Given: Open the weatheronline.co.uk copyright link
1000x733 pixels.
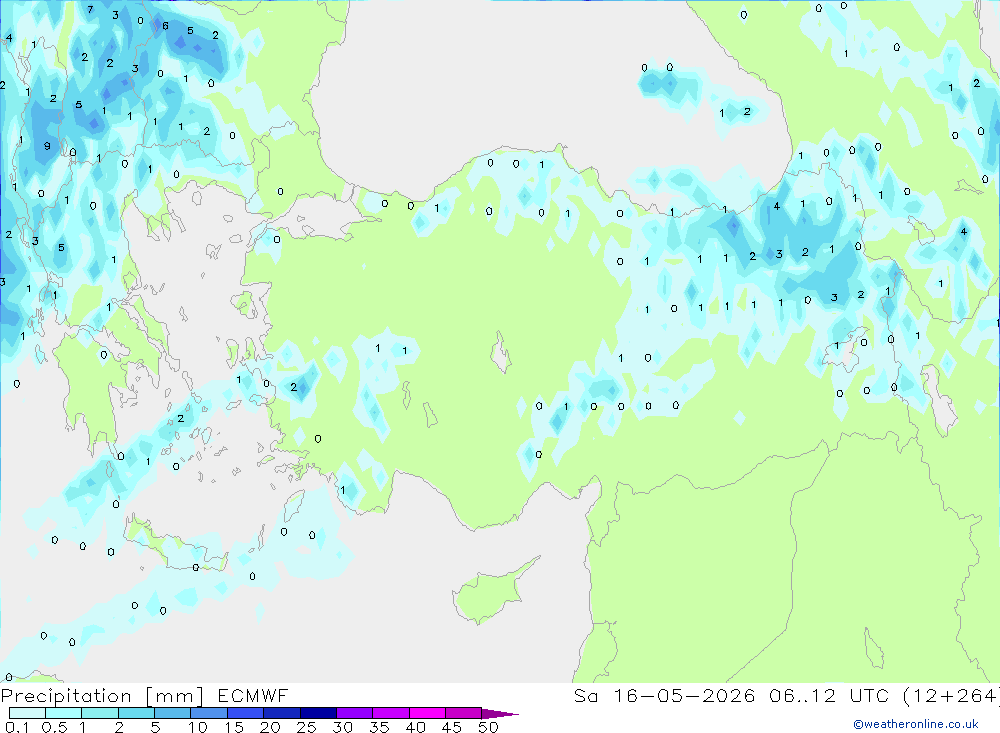Looking at the screenshot, I should (916, 724).
